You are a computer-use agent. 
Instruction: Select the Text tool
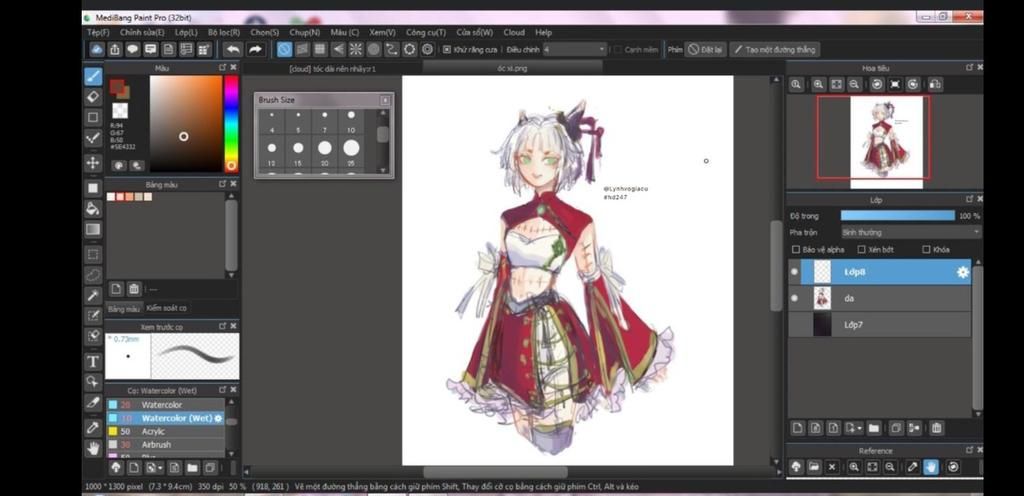pos(93,362)
